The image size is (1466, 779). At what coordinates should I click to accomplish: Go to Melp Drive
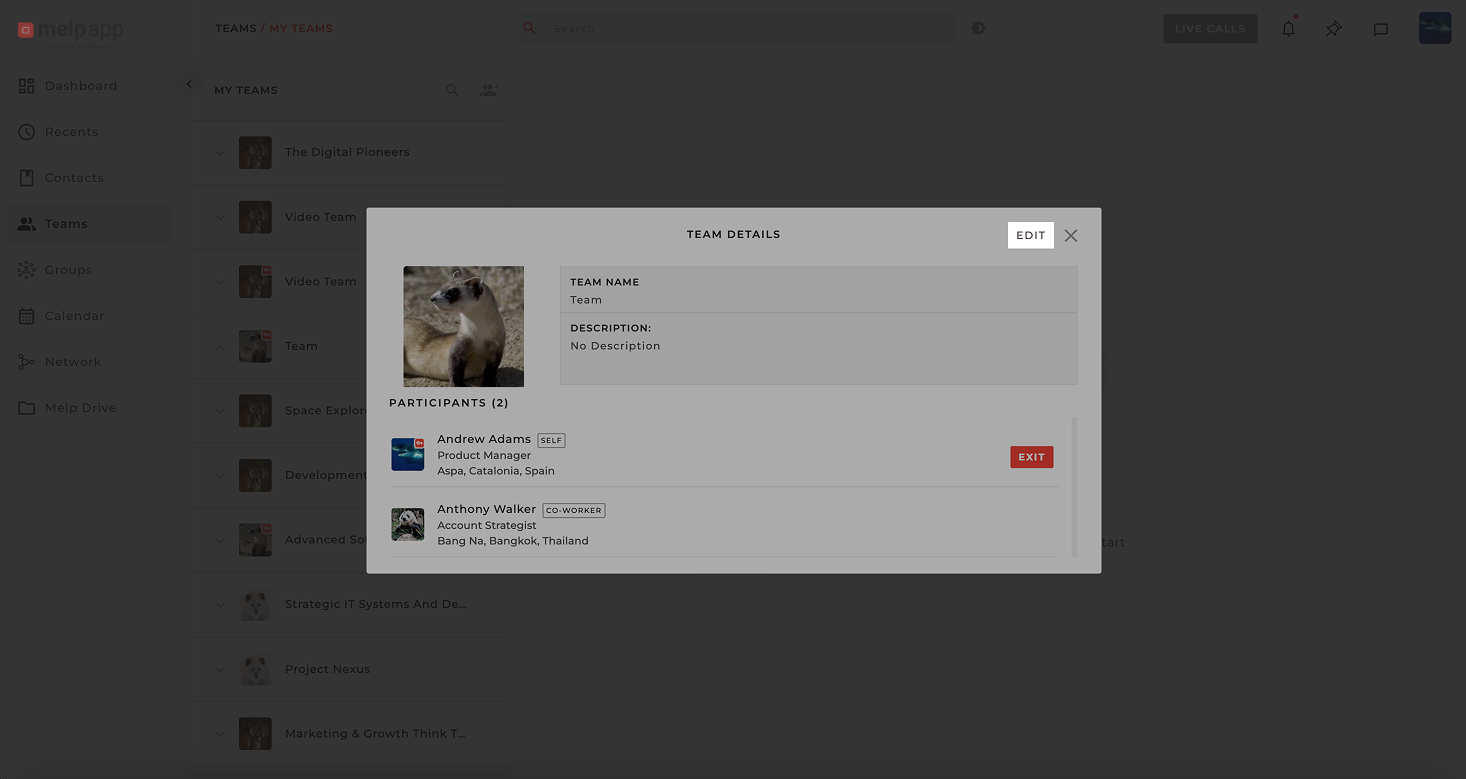click(x=80, y=408)
